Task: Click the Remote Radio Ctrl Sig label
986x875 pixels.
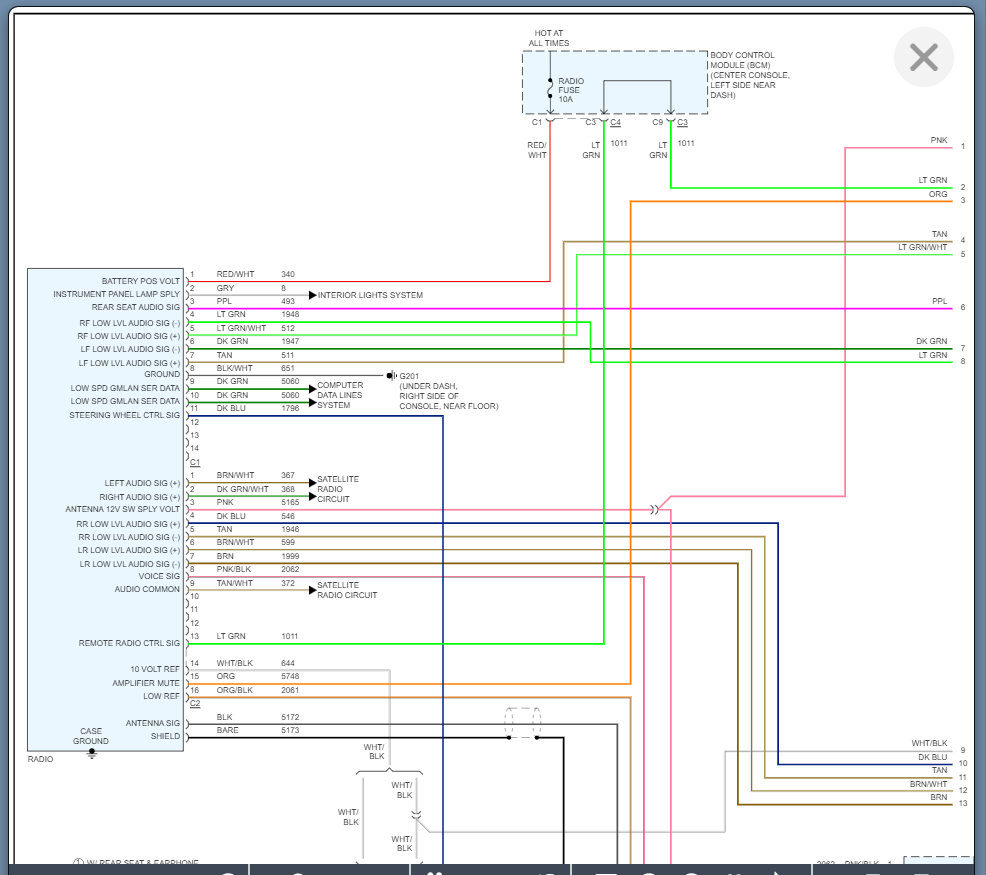Action: (129, 643)
